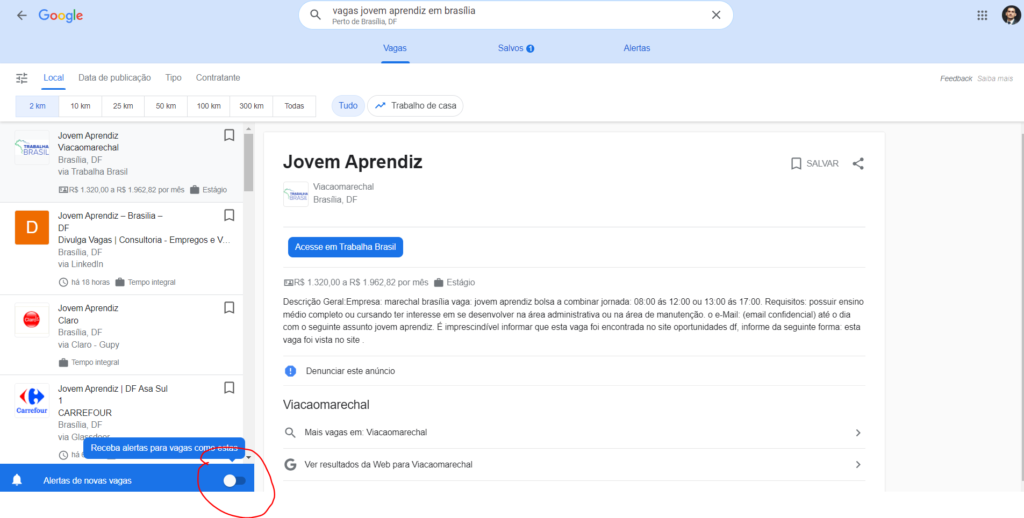This screenshot has height=518, width=1024.
Task: Click the job list scrollbar thumb
Action: tap(248, 163)
